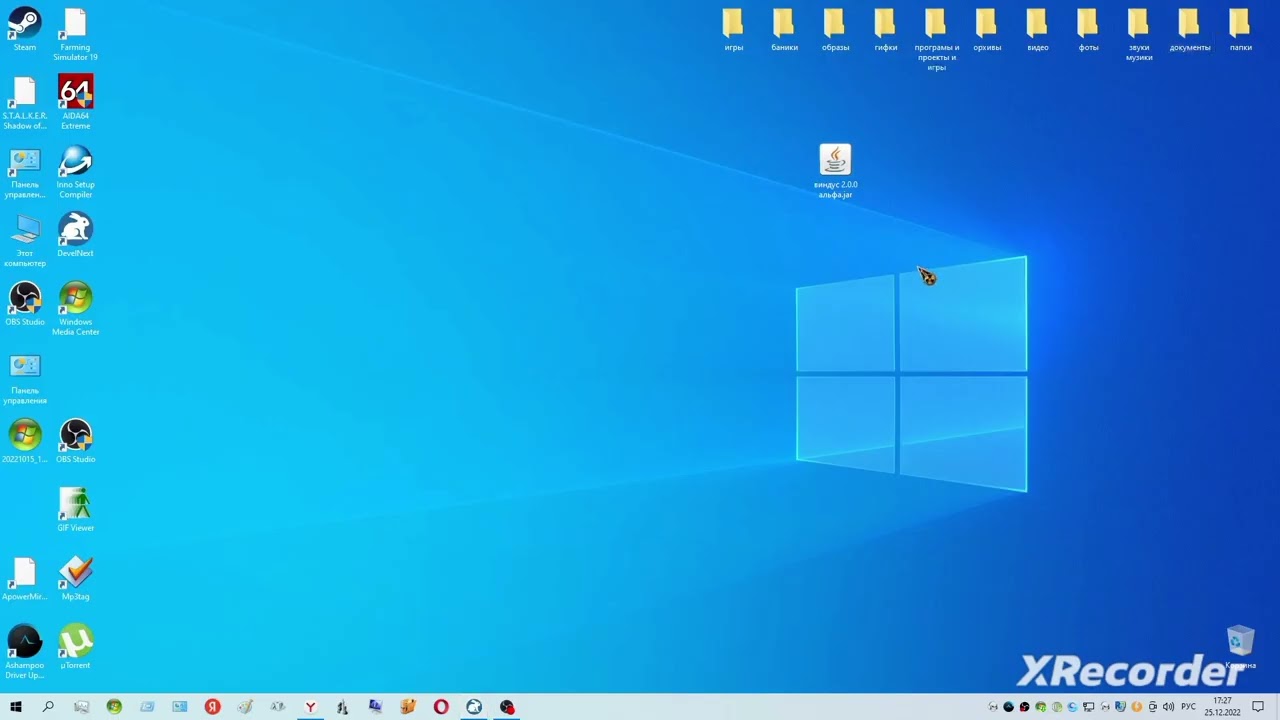Launch µTorrent desktop shortcut
Image resolution: width=1280 pixels, height=720 pixels.
(76, 647)
